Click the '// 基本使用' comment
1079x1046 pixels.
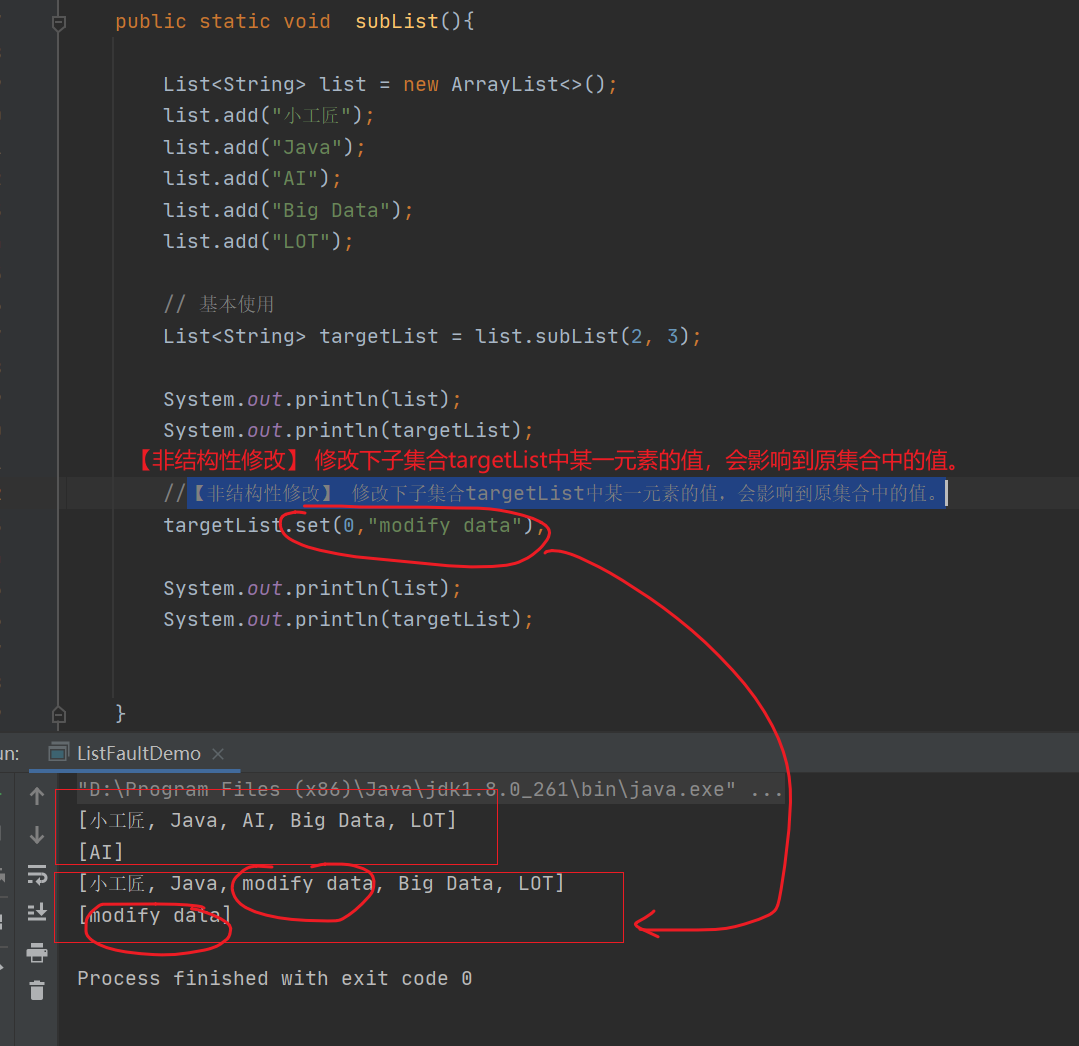pos(219,304)
